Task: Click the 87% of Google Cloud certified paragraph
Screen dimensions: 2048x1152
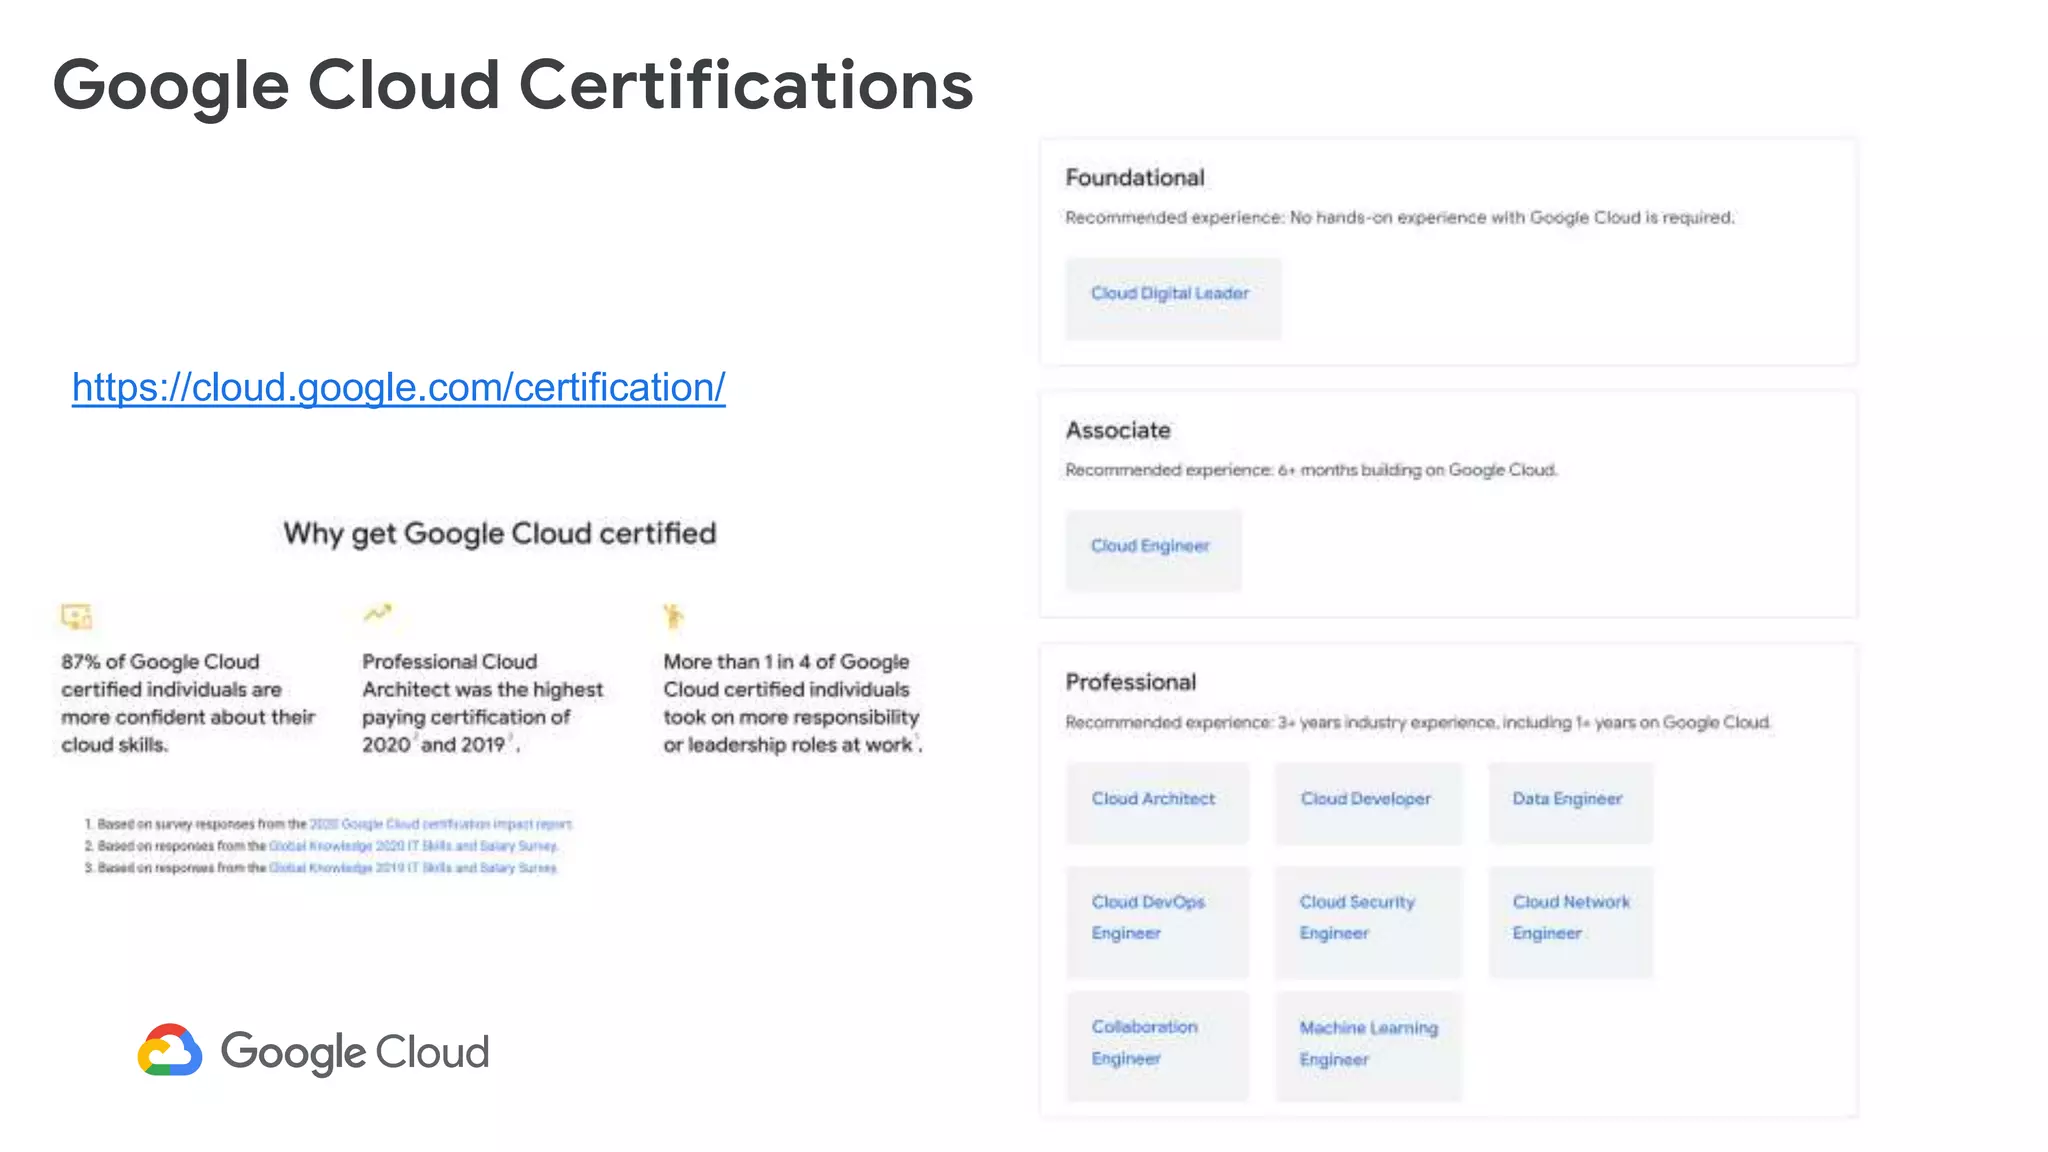Action: pyautogui.click(x=188, y=703)
